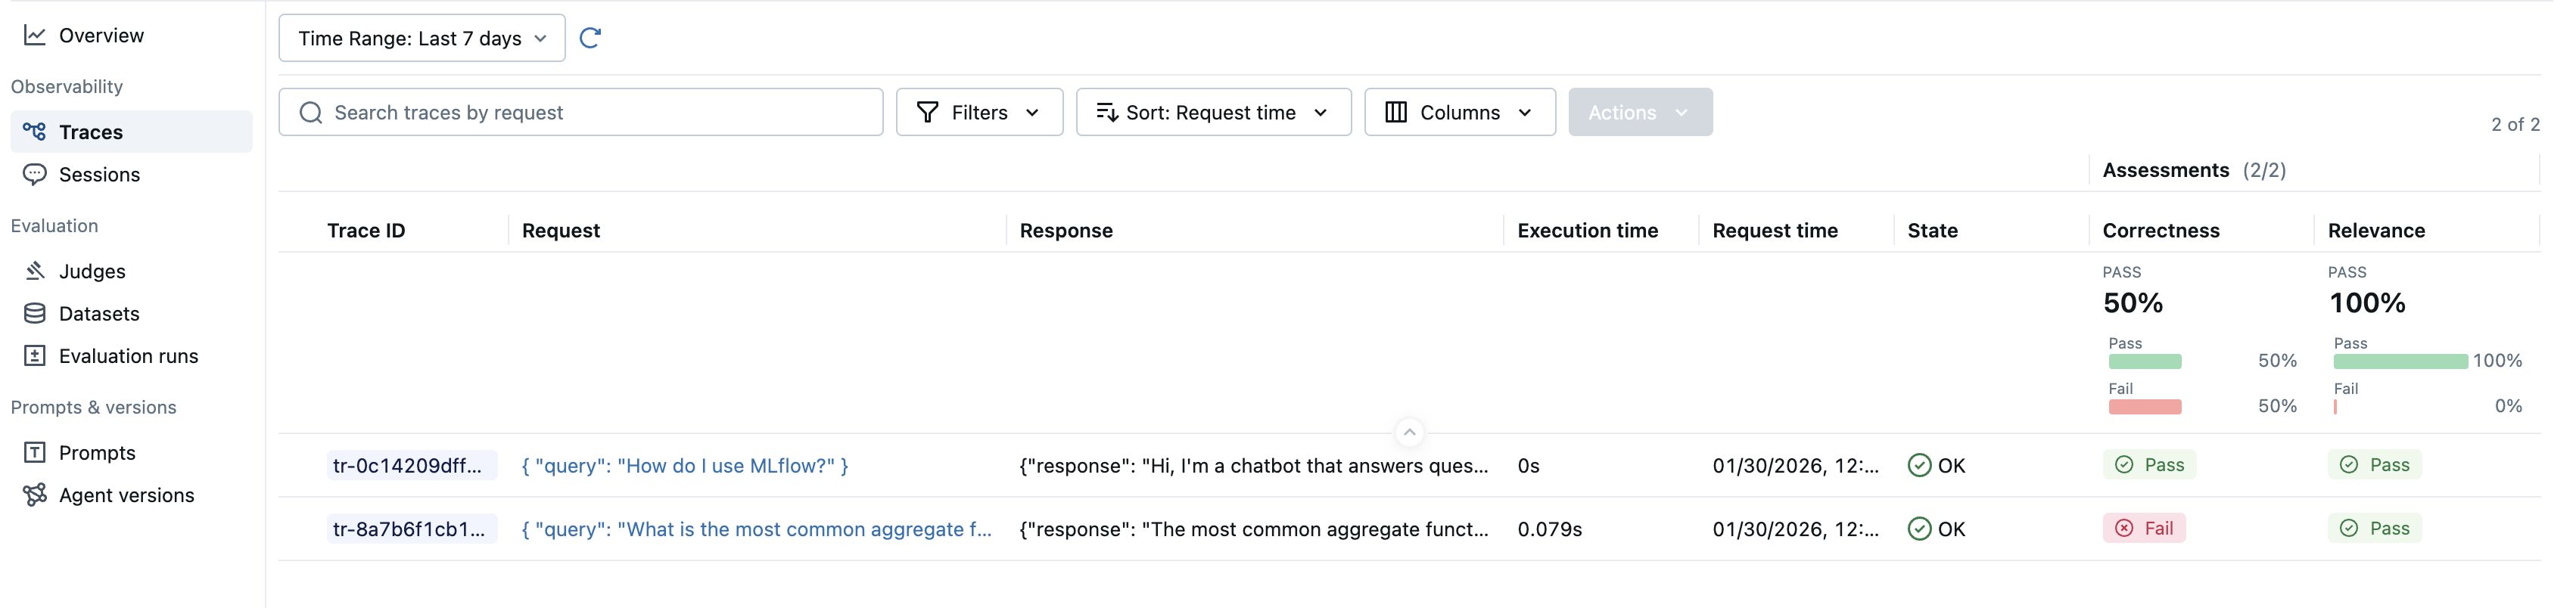Expand the Actions dropdown
Image resolution: width=2576 pixels, height=608 pixels.
(1639, 112)
